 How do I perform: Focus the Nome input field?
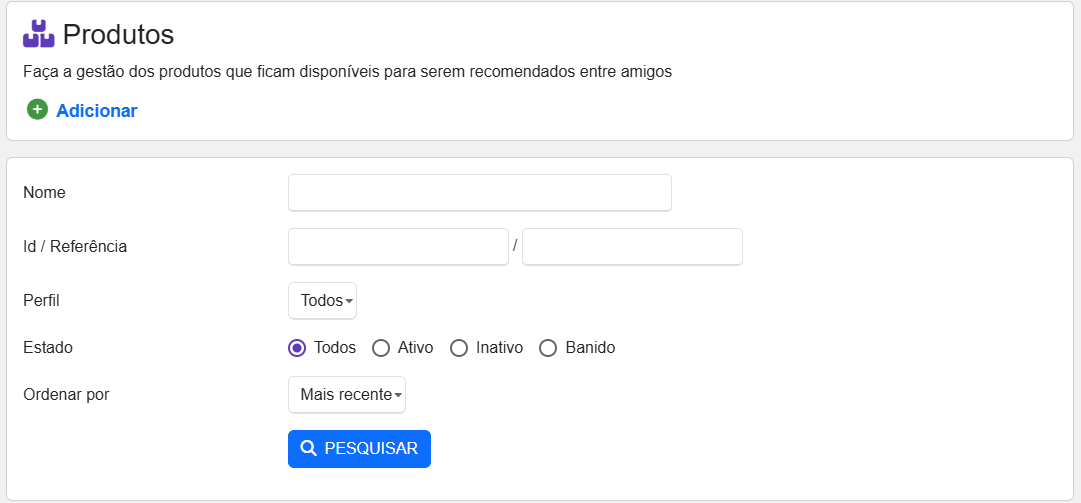pyautogui.click(x=480, y=193)
